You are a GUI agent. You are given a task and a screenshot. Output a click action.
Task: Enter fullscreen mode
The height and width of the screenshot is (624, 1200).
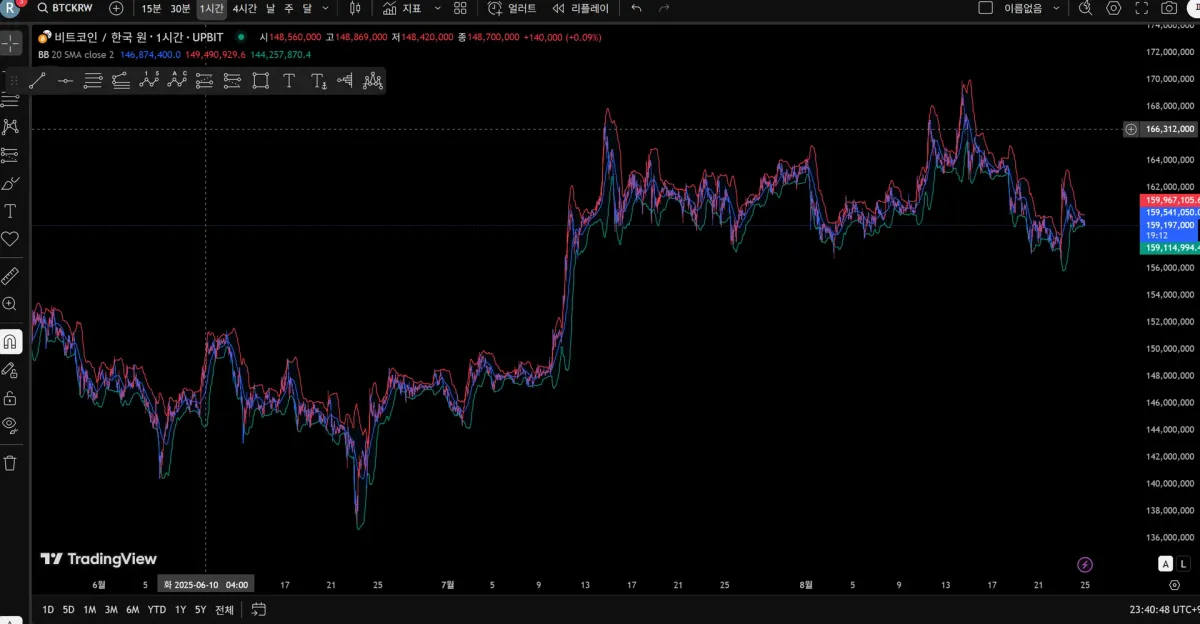(1142, 8)
